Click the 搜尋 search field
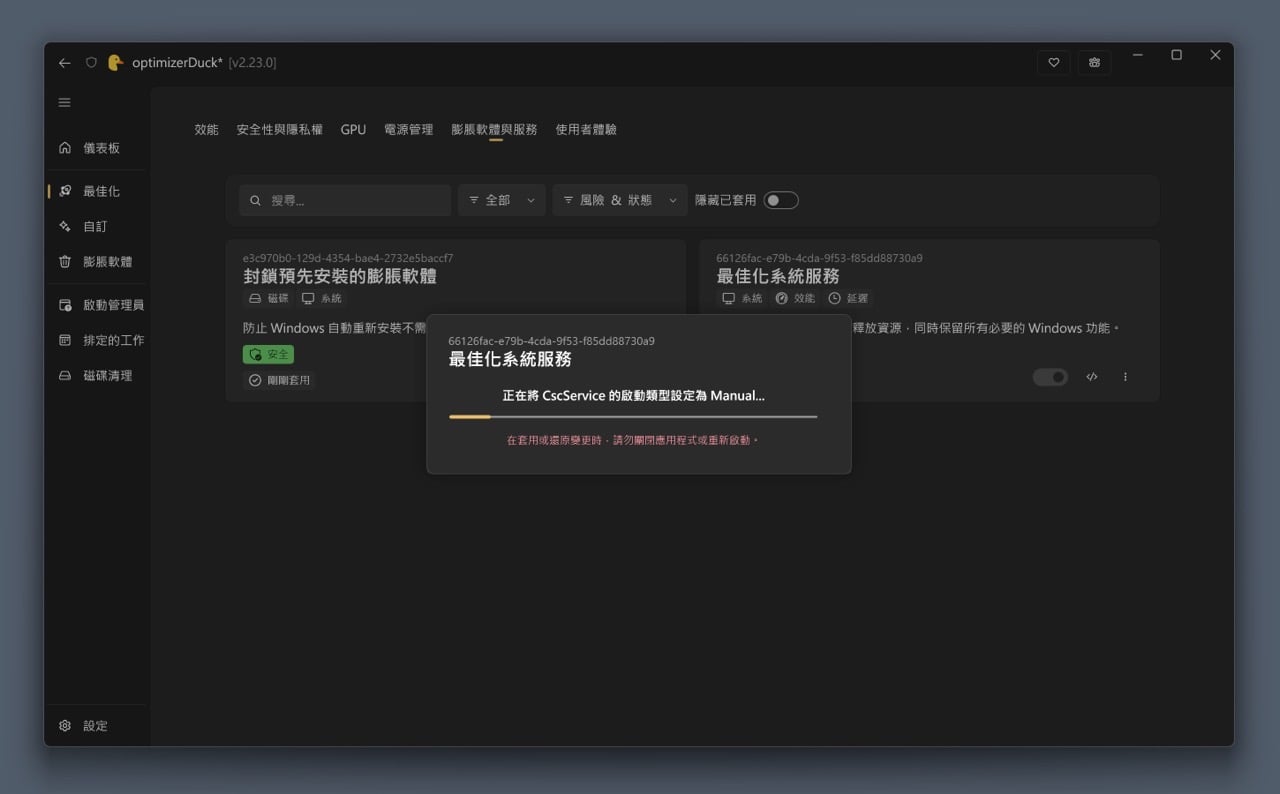Viewport: 1280px width, 794px height. tap(345, 200)
